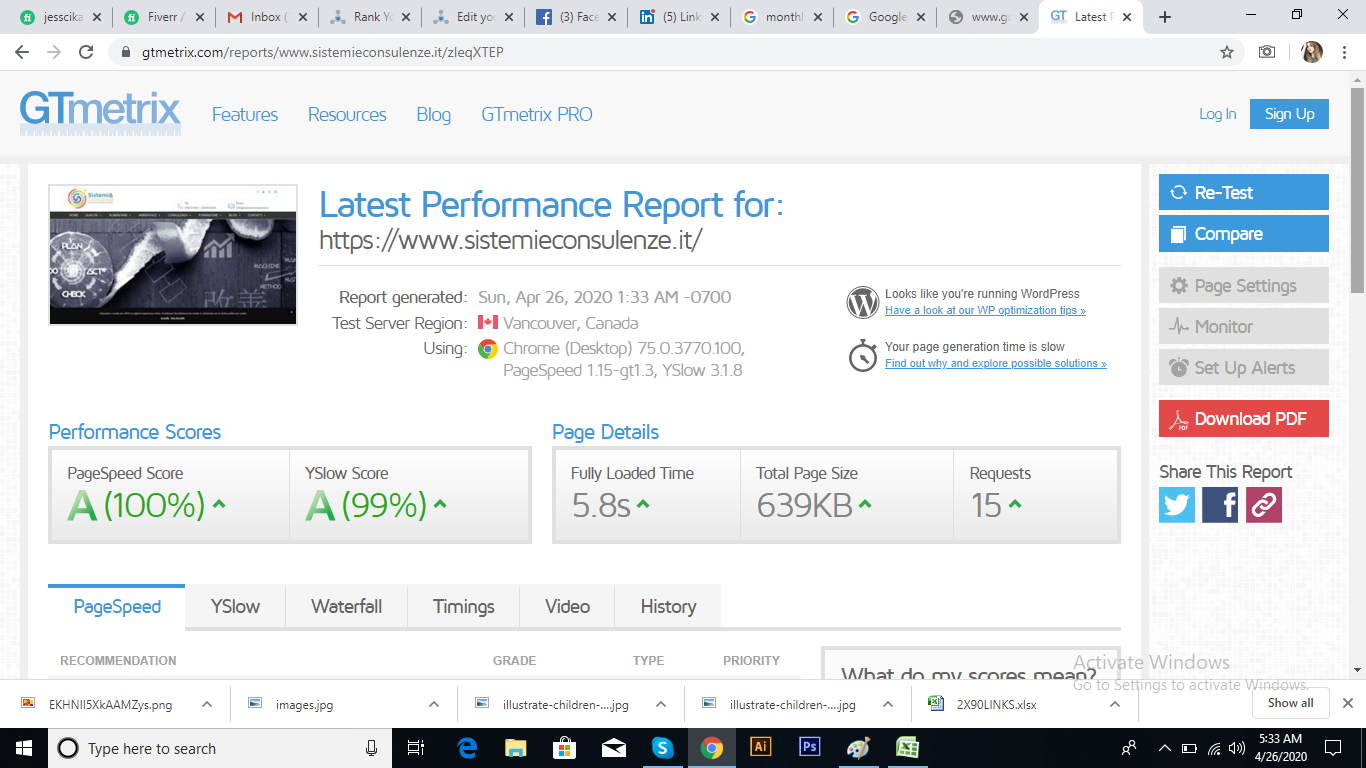
Task: Switch to the Waterfall tab
Action: point(346,606)
